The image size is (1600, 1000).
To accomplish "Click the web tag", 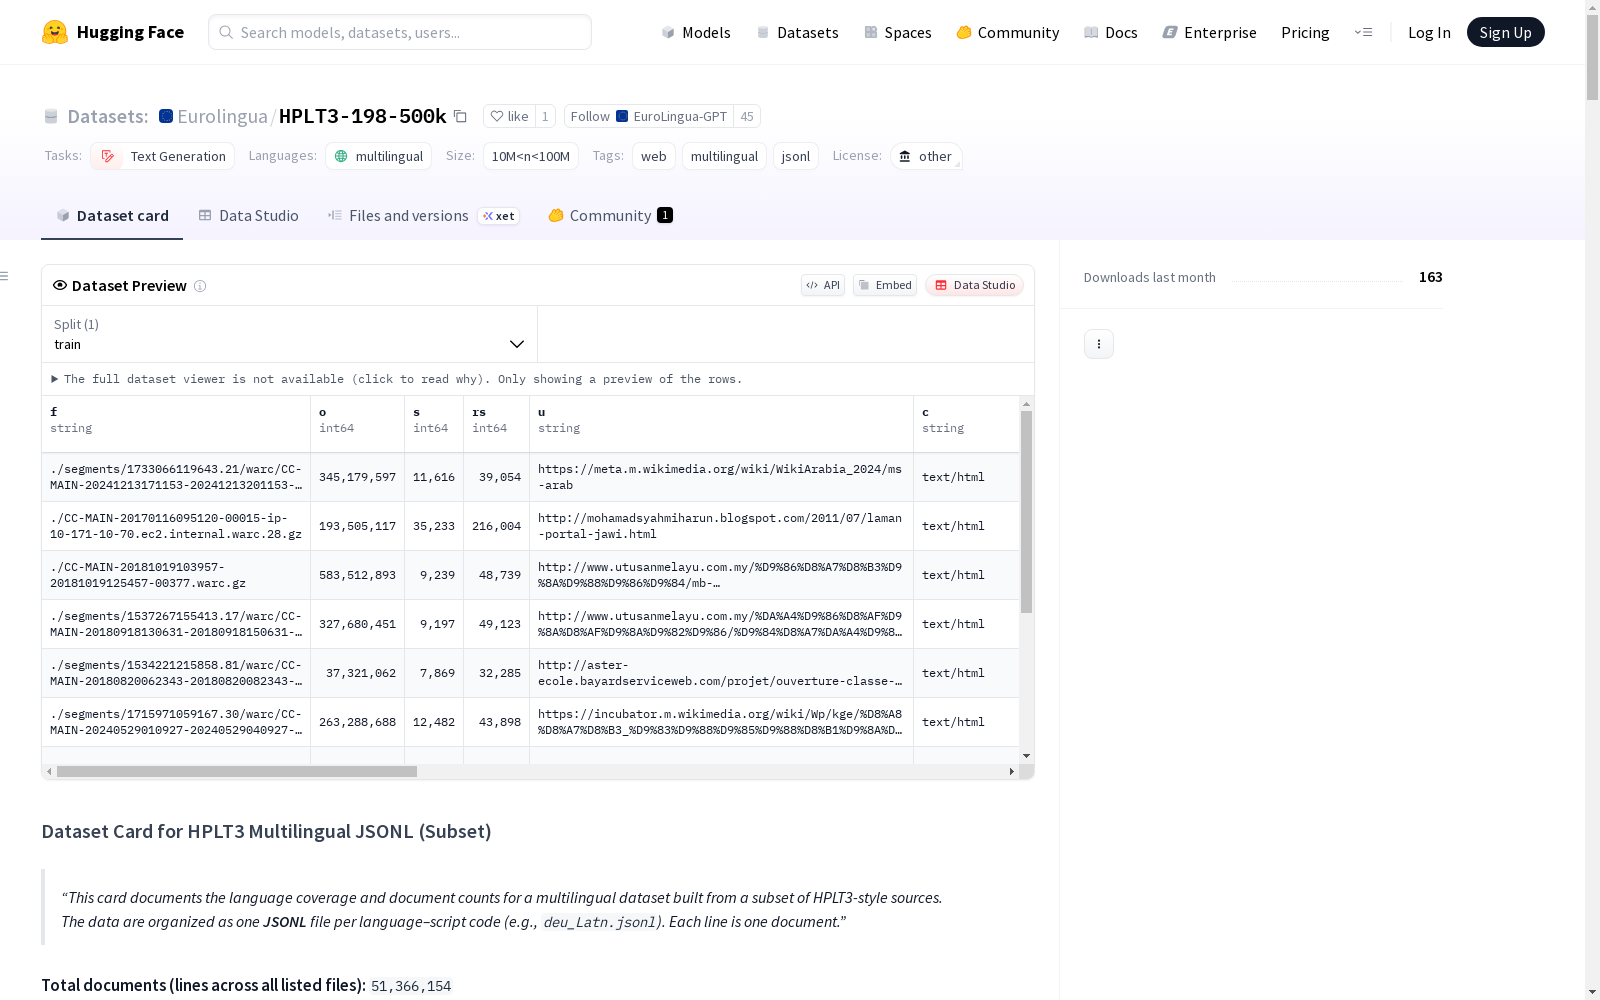I will (654, 156).
